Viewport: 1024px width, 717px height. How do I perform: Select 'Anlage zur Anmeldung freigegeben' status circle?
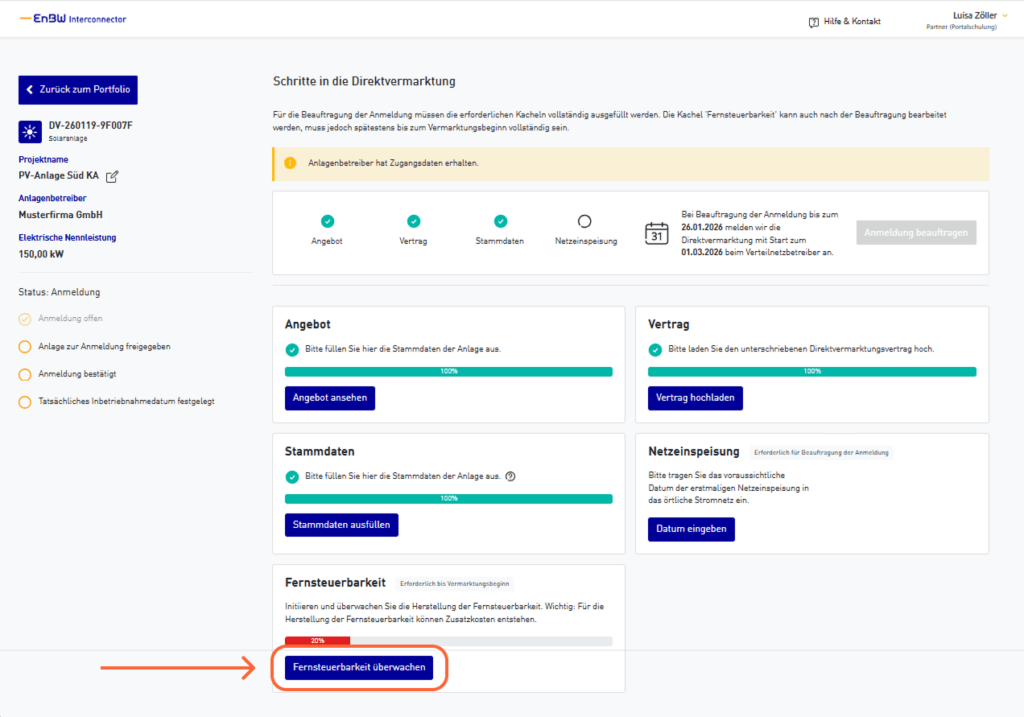(x=25, y=347)
